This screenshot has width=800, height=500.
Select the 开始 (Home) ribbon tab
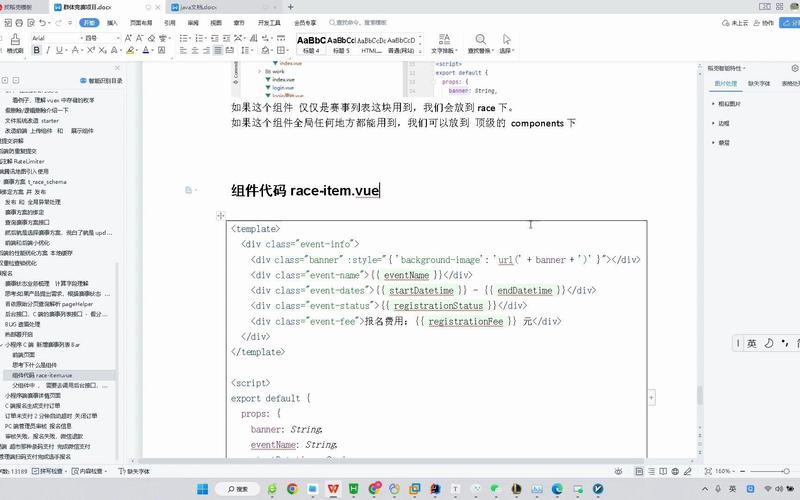coord(89,22)
